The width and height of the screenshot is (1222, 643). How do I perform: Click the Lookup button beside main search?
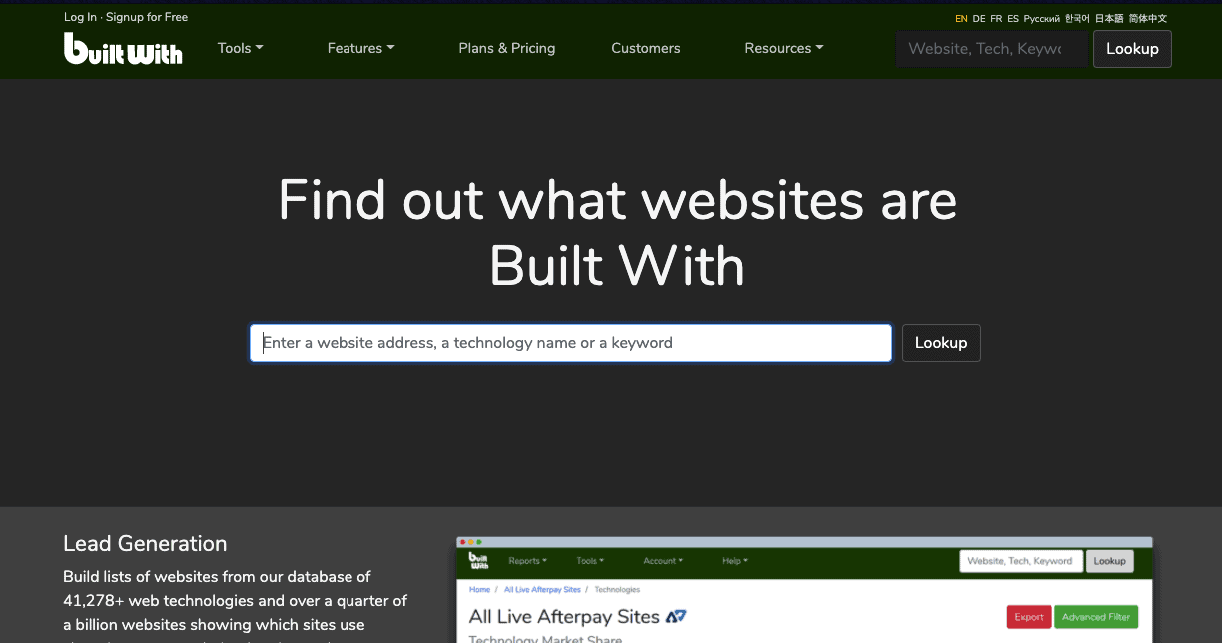pos(941,343)
